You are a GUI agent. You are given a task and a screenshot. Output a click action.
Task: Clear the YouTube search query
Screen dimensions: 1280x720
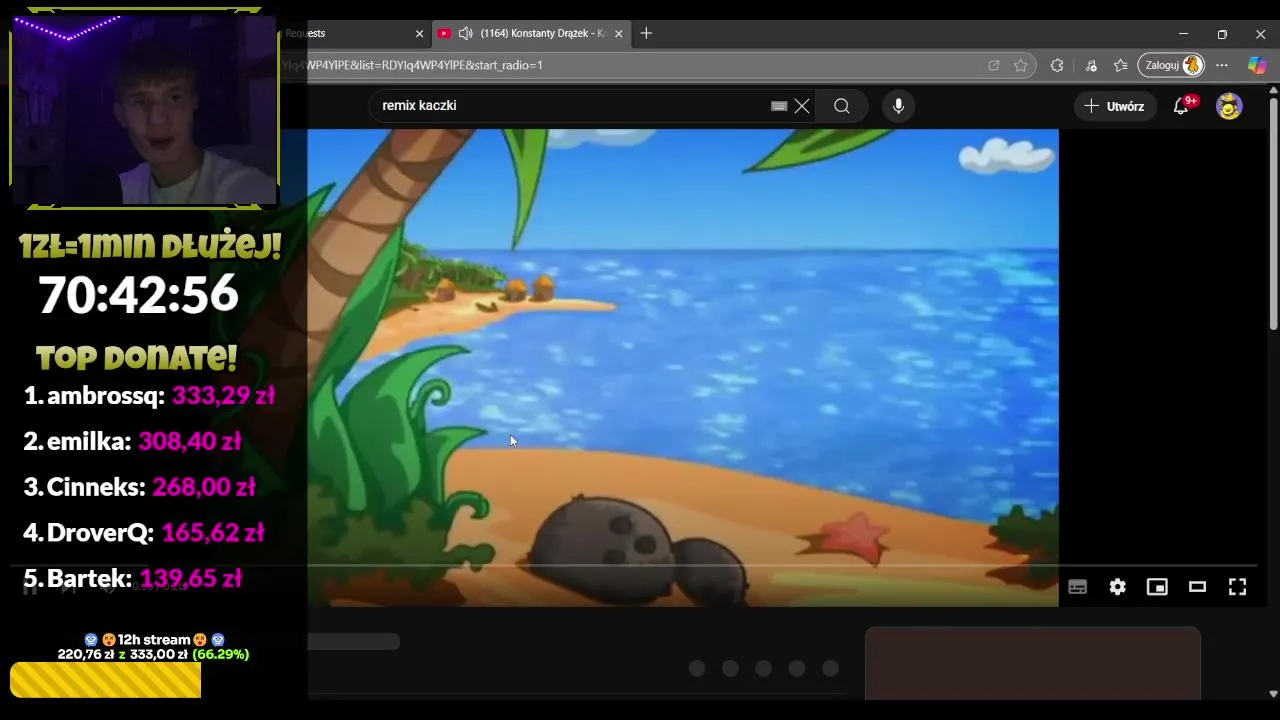[x=802, y=106]
